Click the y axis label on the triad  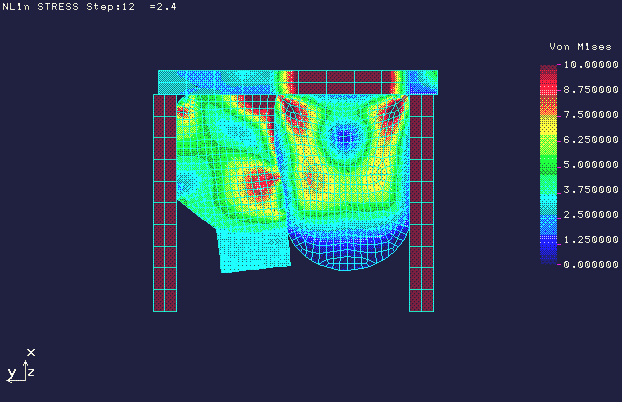(11, 374)
